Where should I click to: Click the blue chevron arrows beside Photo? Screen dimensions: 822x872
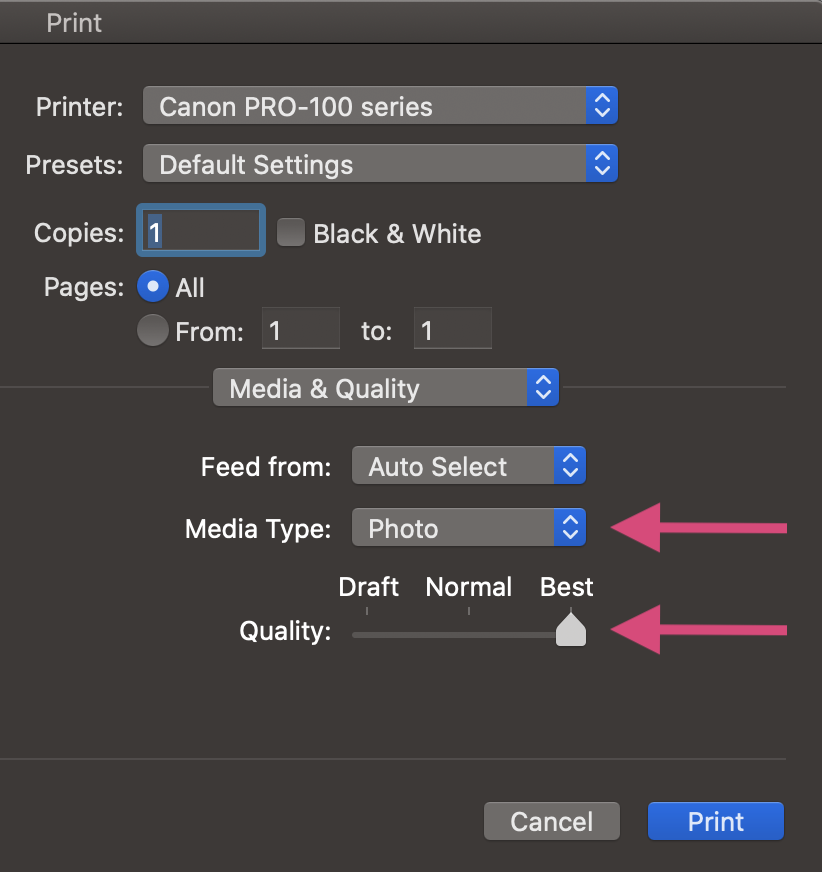click(x=570, y=527)
